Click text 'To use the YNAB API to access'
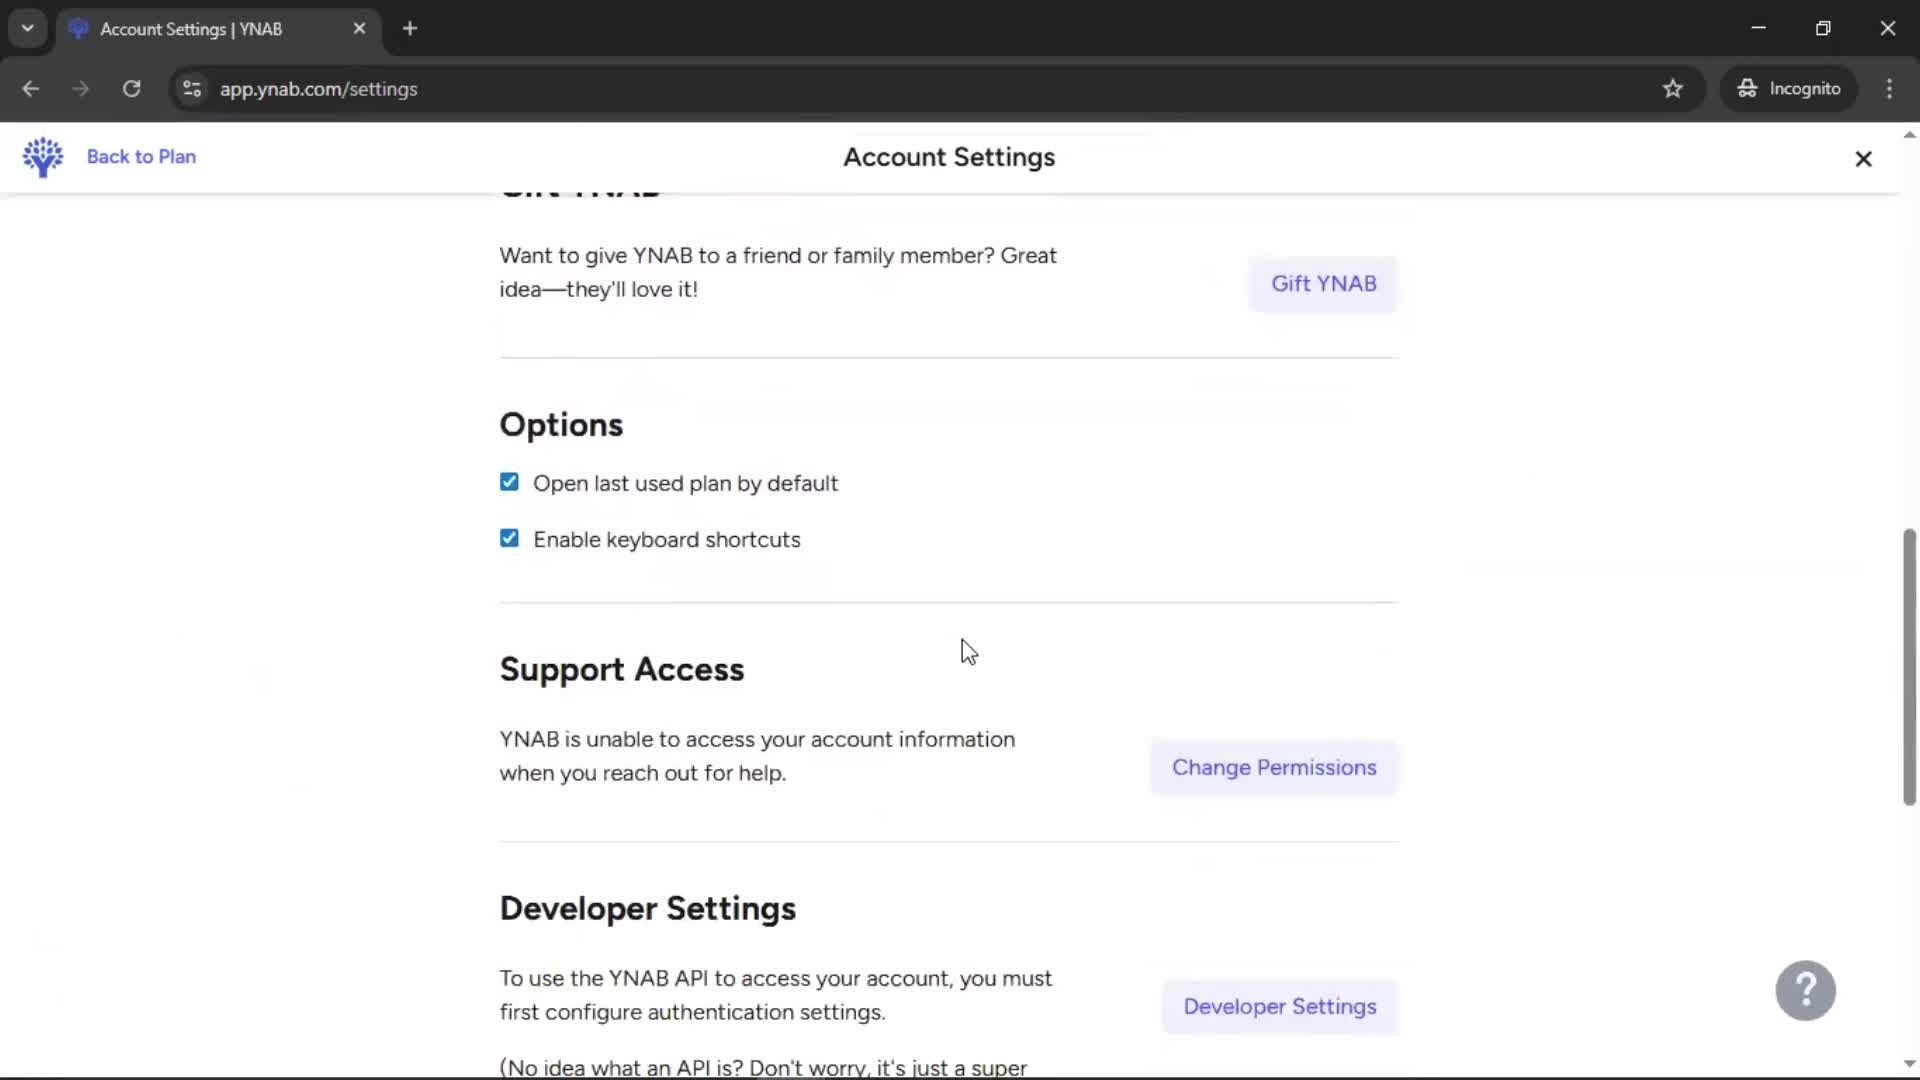The width and height of the screenshot is (1920, 1080). click(654, 979)
